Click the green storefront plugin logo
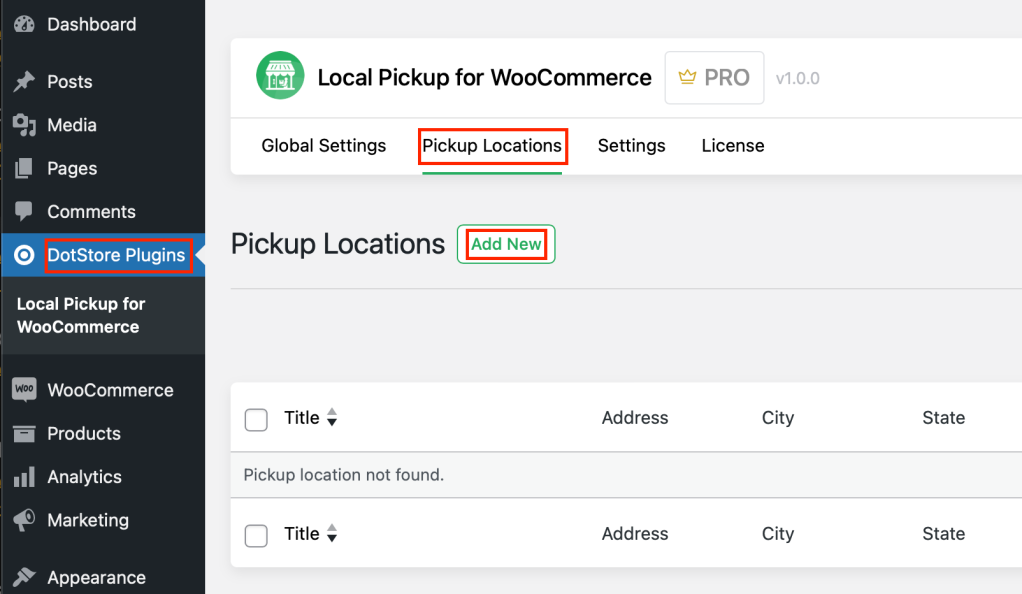This screenshot has height=594, width=1022. pyautogui.click(x=280, y=76)
